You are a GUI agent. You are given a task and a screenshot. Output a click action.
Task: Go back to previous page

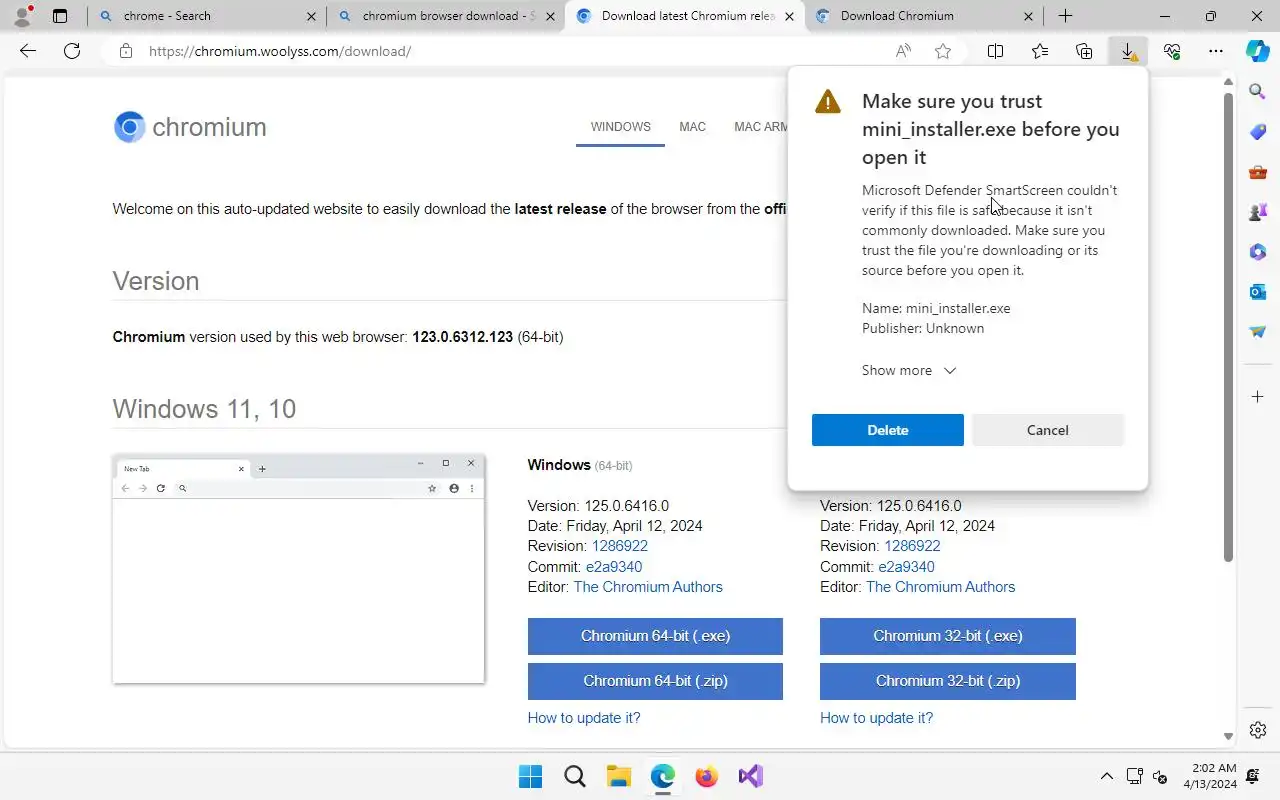[x=28, y=51]
